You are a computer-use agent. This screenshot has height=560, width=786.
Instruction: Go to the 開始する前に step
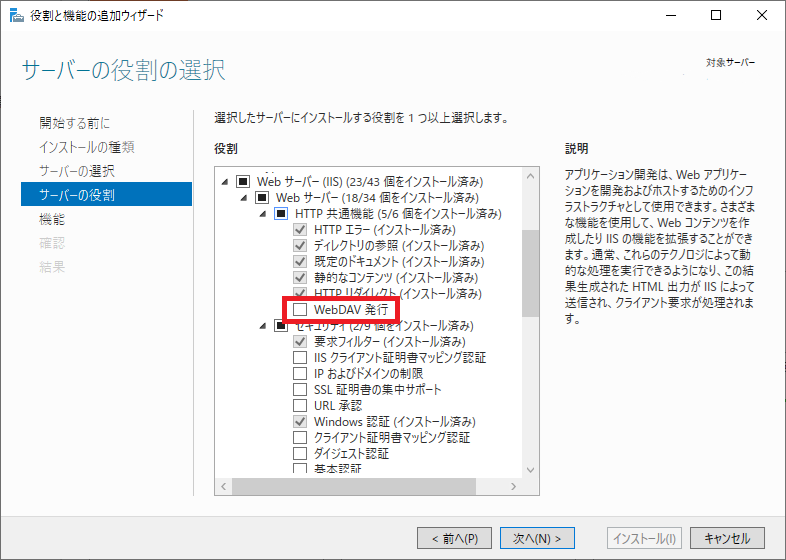[x=74, y=123]
